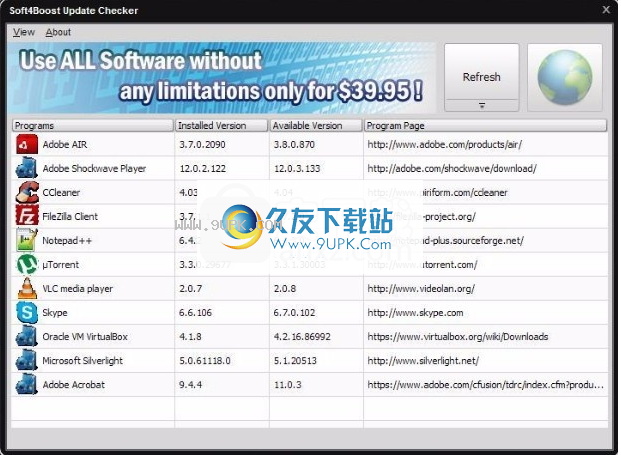This screenshot has height=455, width=621.
Task: Select the Adobe AIR program name
Action: (x=65, y=145)
